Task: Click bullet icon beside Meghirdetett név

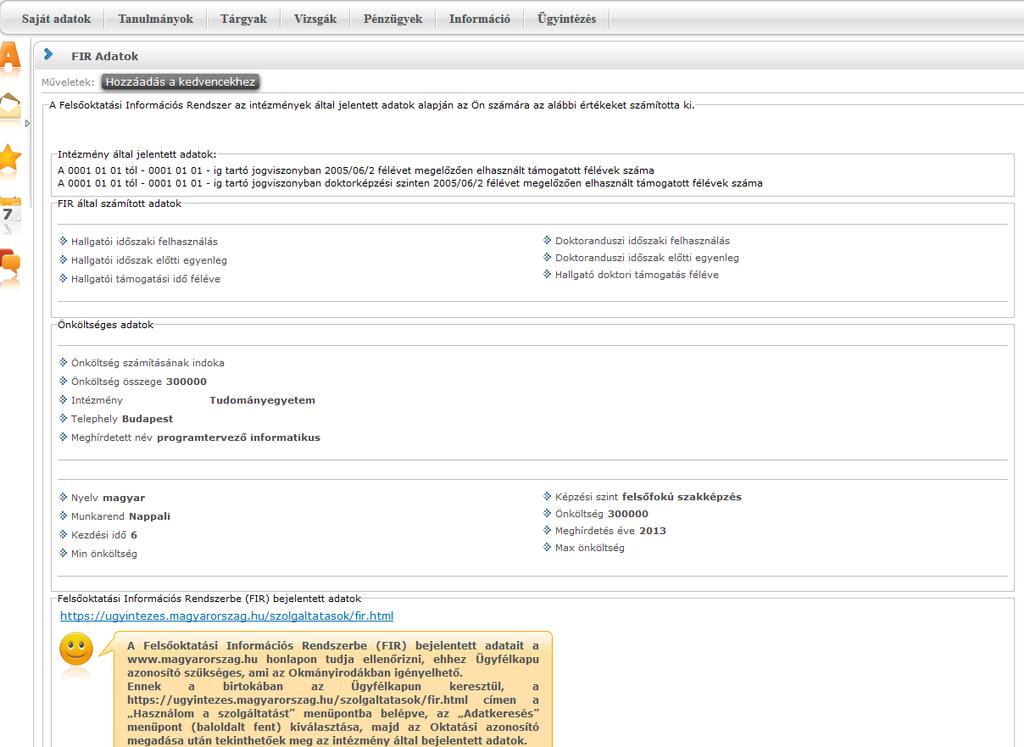Action: click(x=63, y=437)
